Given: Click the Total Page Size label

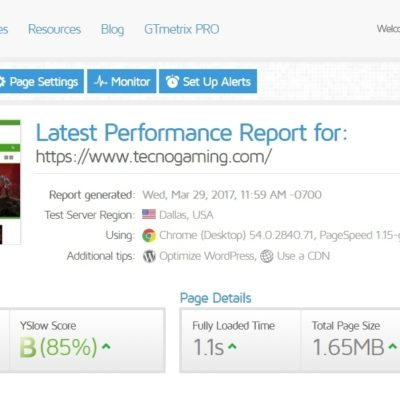Looking at the screenshot, I should coord(346,326).
